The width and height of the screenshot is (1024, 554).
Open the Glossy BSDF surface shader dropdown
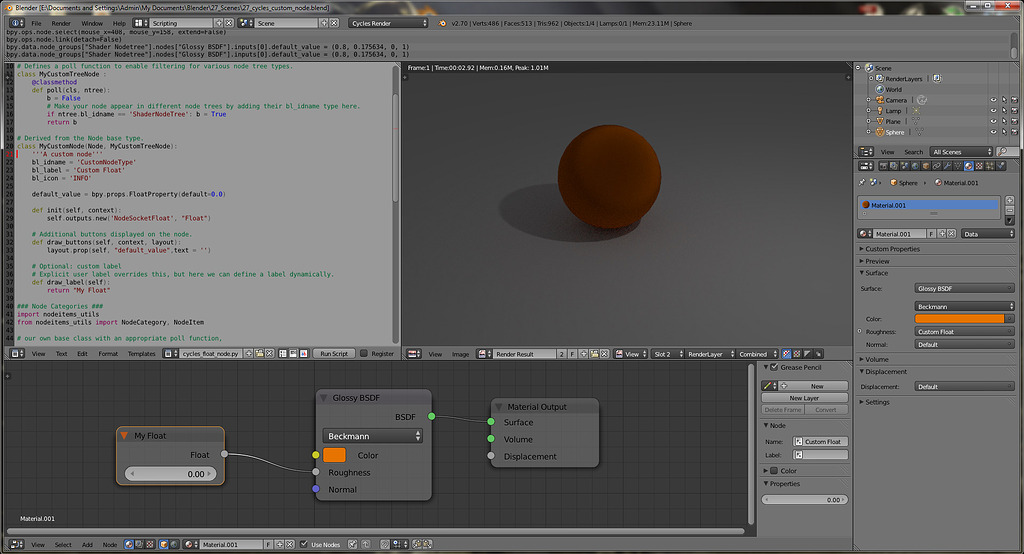pyautogui.click(x=964, y=288)
